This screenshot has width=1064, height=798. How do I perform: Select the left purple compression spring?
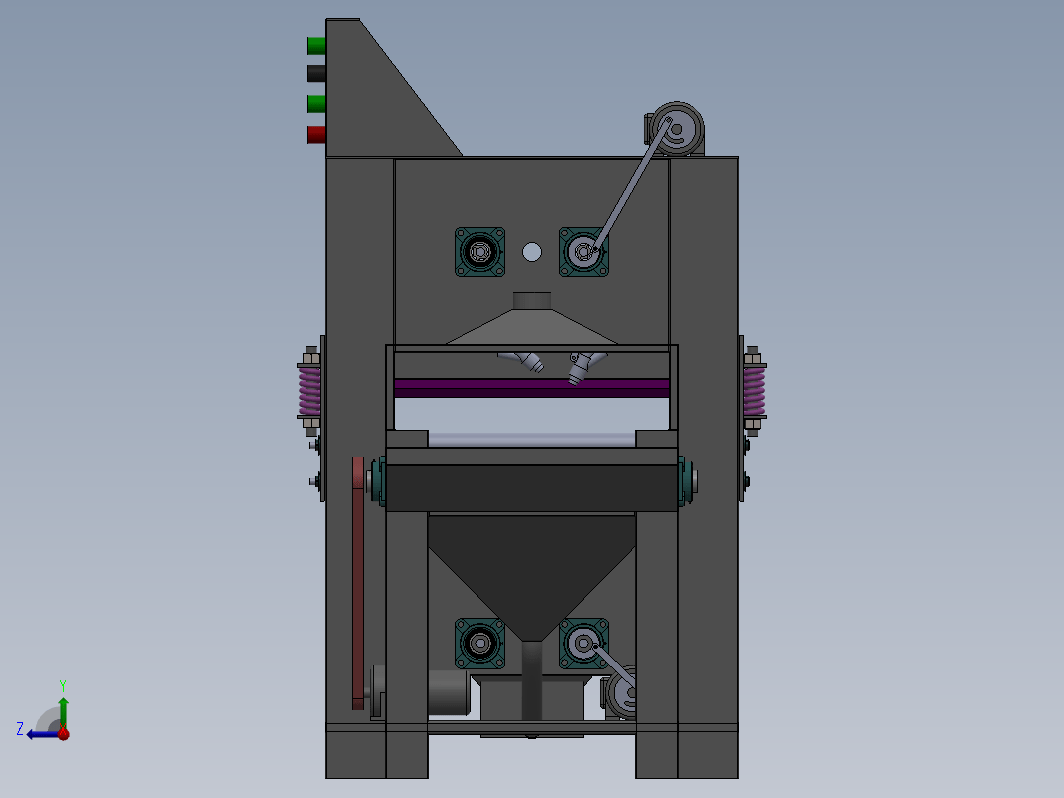coord(309,392)
